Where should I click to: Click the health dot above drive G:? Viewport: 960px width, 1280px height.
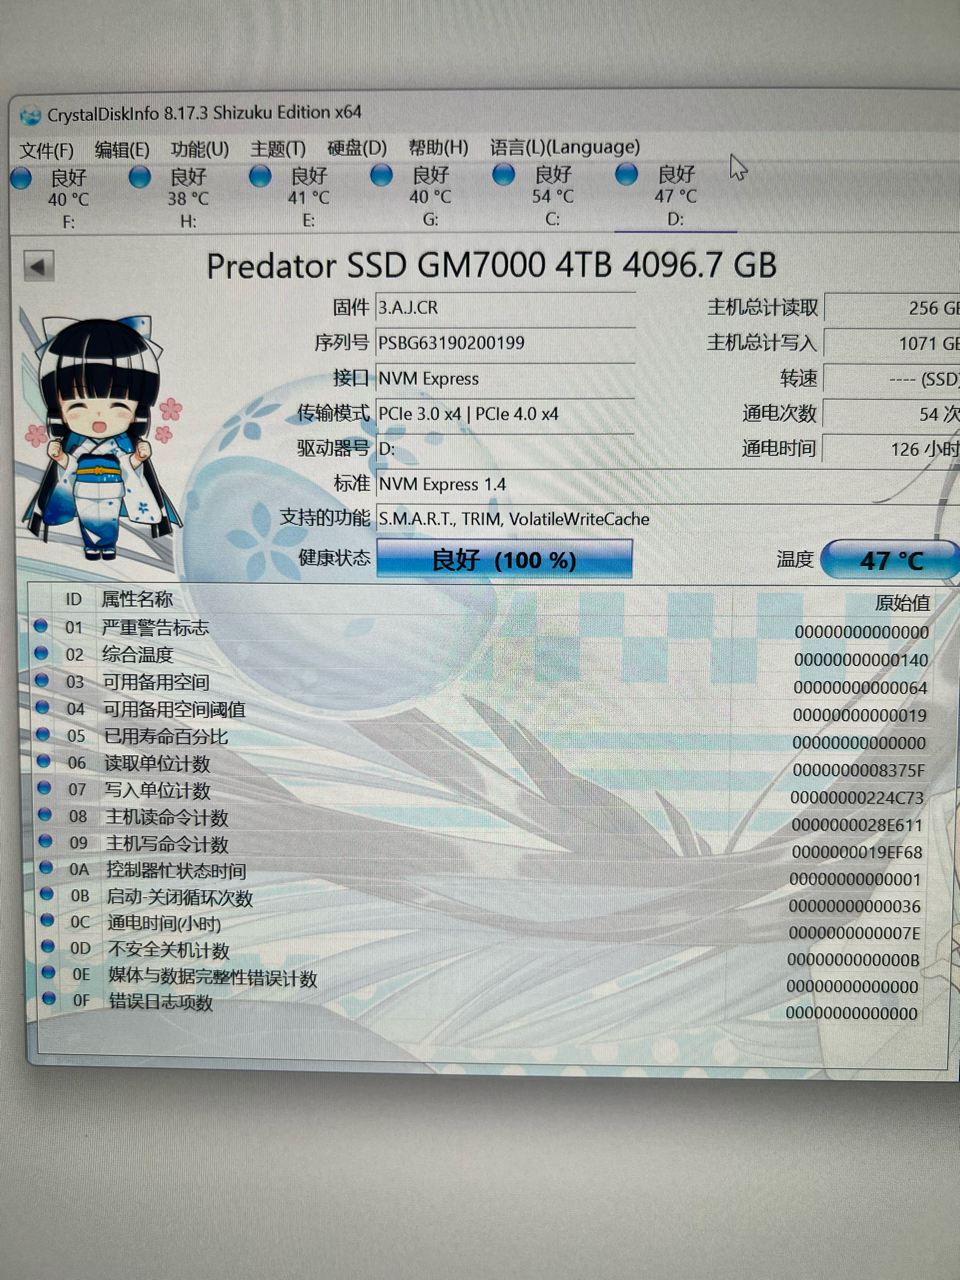(381, 177)
